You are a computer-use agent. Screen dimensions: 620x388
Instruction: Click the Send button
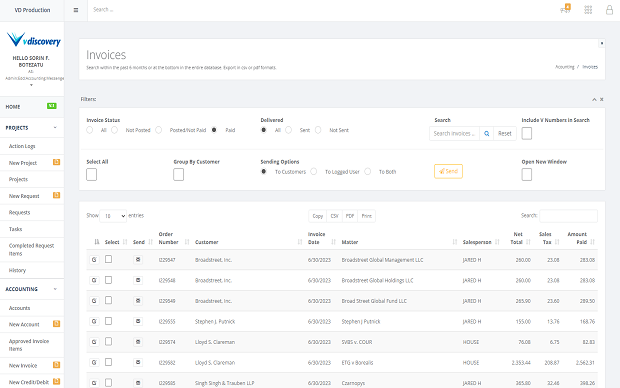[448, 171]
